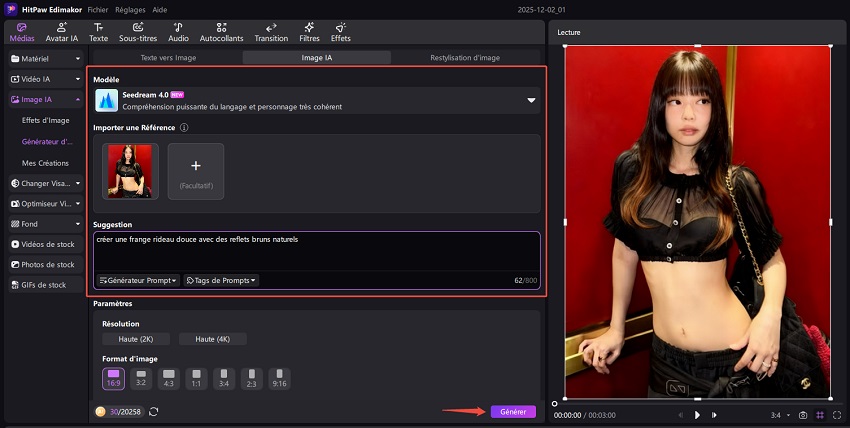Image resolution: width=850 pixels, height=428 pixels.
Task: Select Haute (4K) resolution
Action: (210, 340)
